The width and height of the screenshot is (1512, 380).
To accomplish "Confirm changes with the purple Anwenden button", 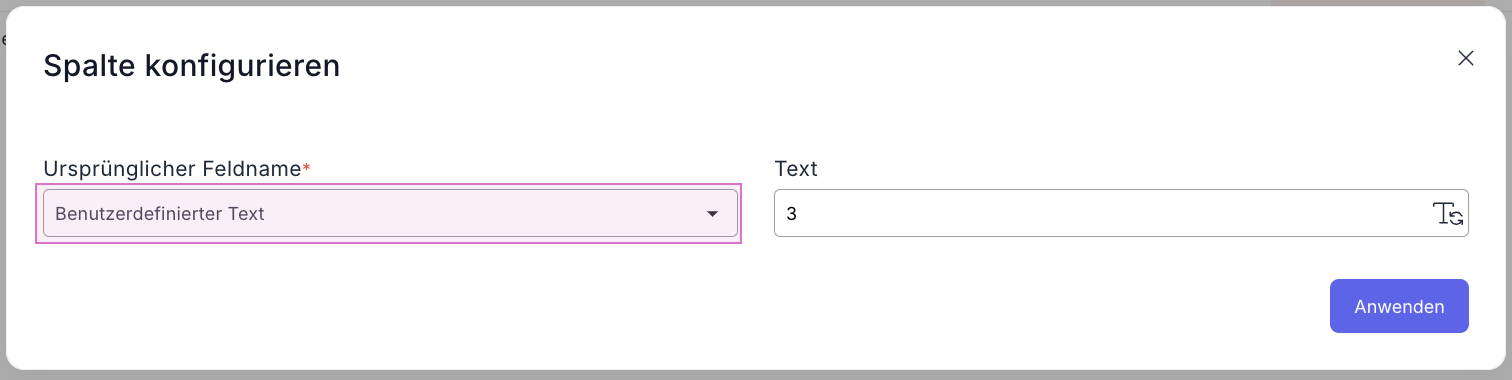I will point(1399,306).
